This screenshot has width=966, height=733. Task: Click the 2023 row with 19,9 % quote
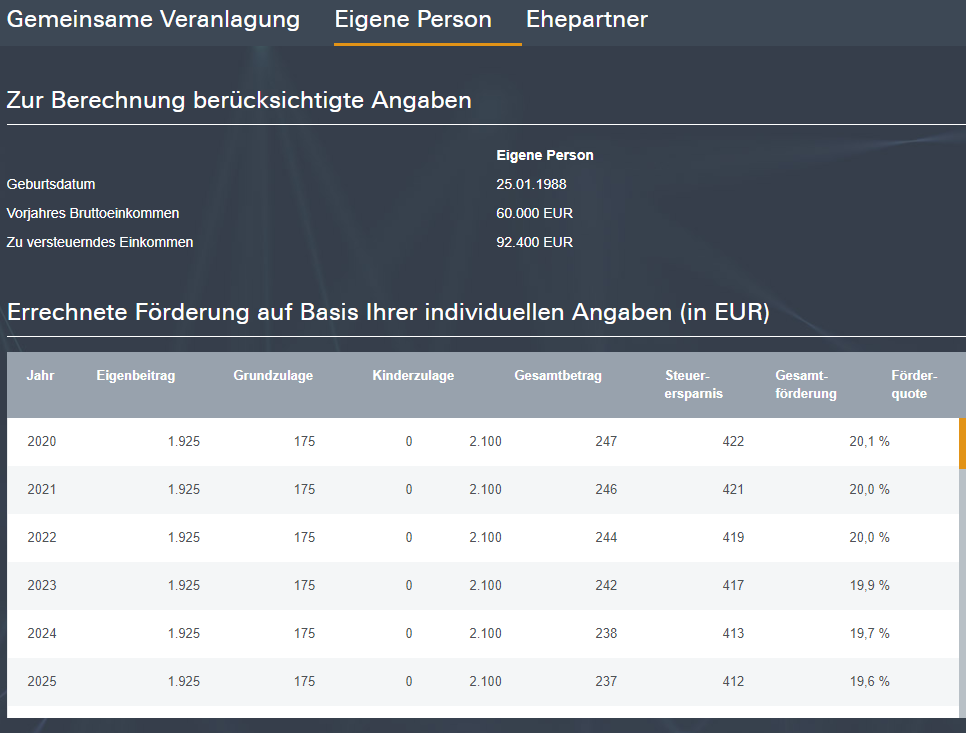[x=480, y=585]
